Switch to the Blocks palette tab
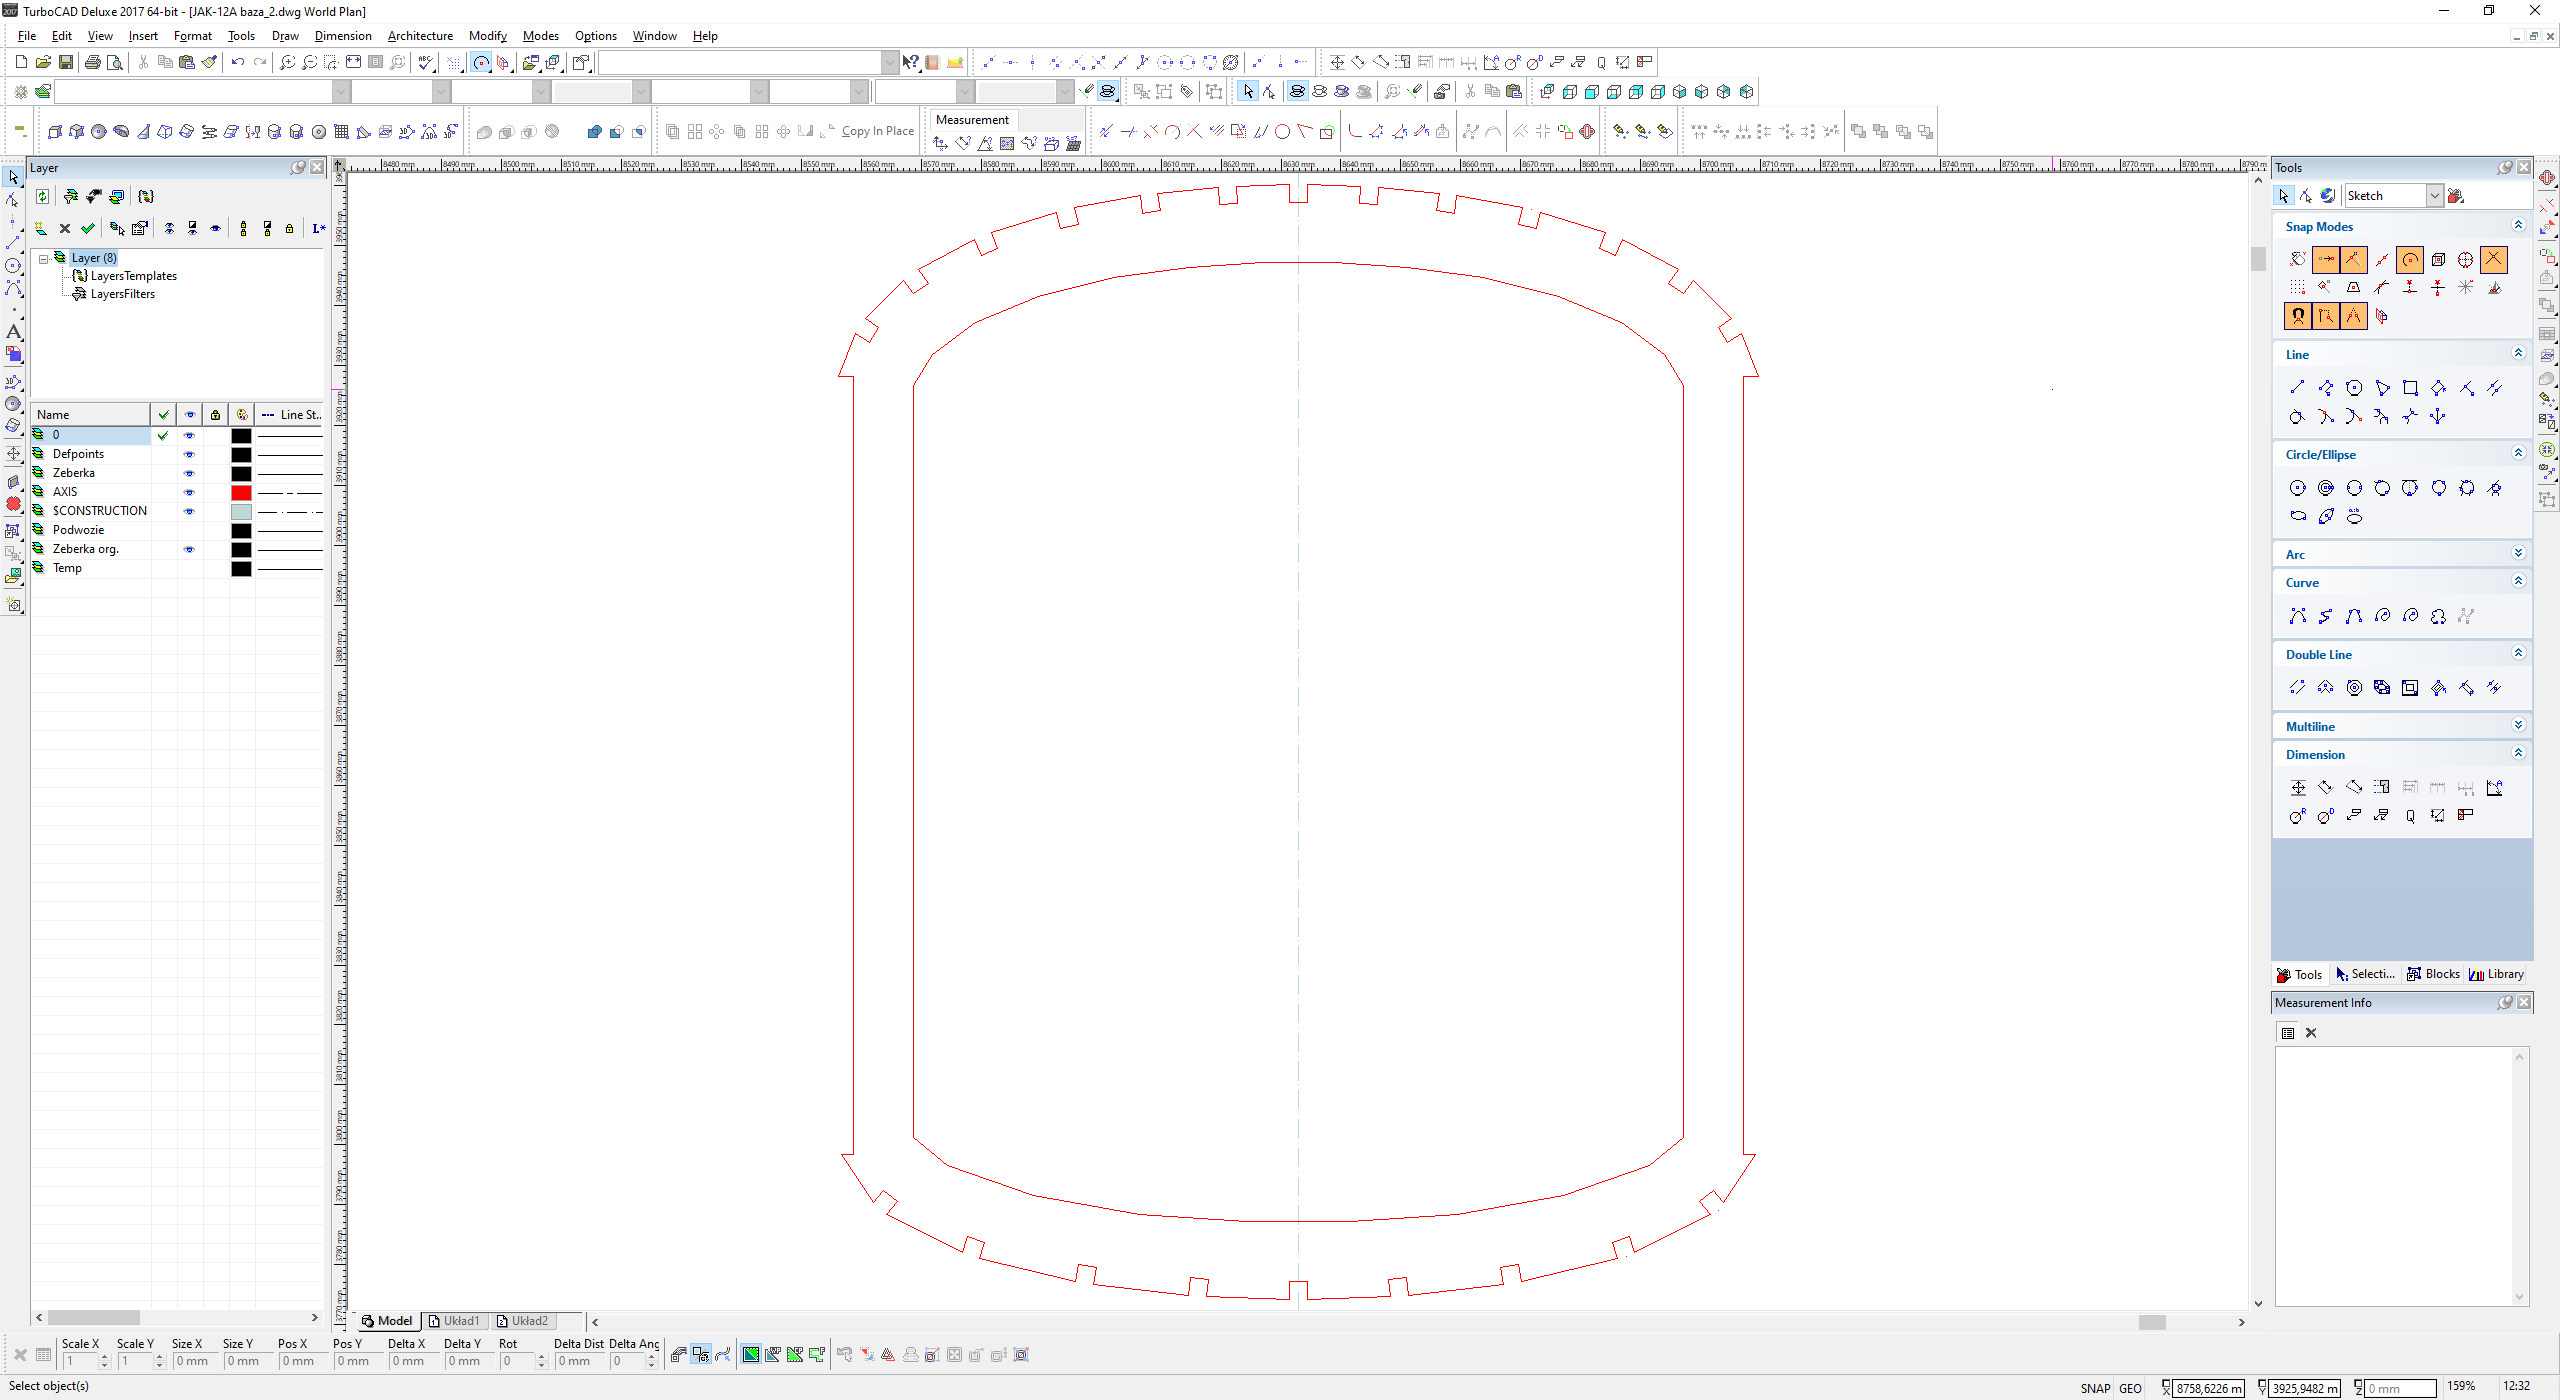 2433,974
